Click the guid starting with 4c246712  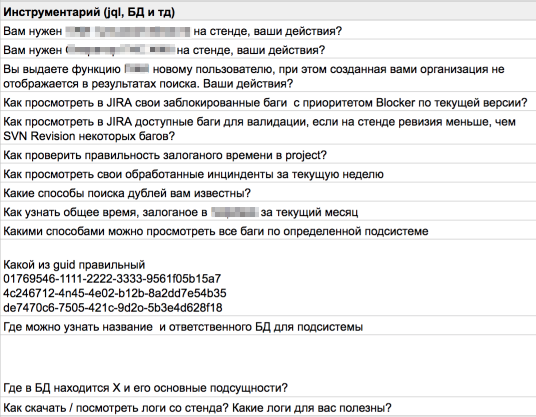[x=115, y=293]
